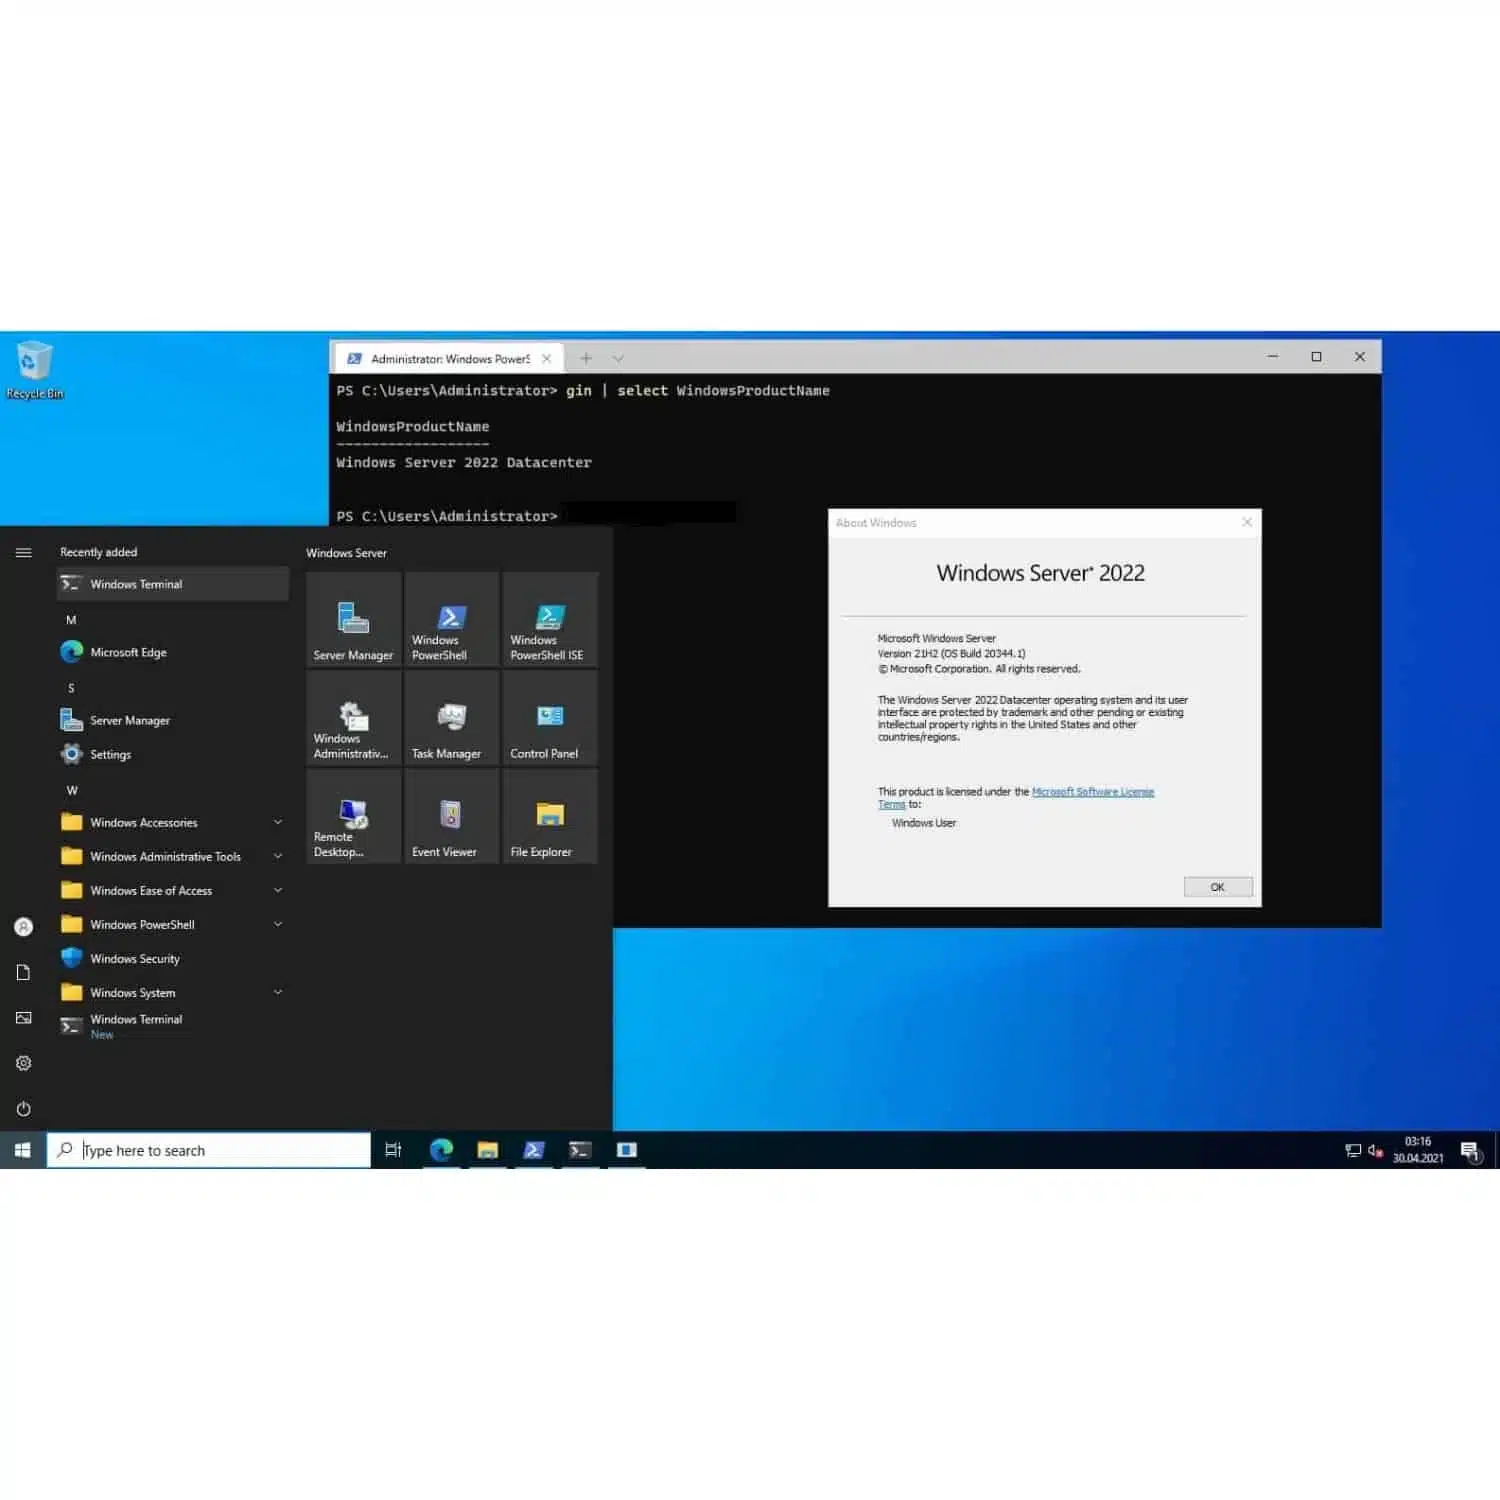Click the taskbar search box
Screen dimensions: 1500x1500
point(209,1150)
